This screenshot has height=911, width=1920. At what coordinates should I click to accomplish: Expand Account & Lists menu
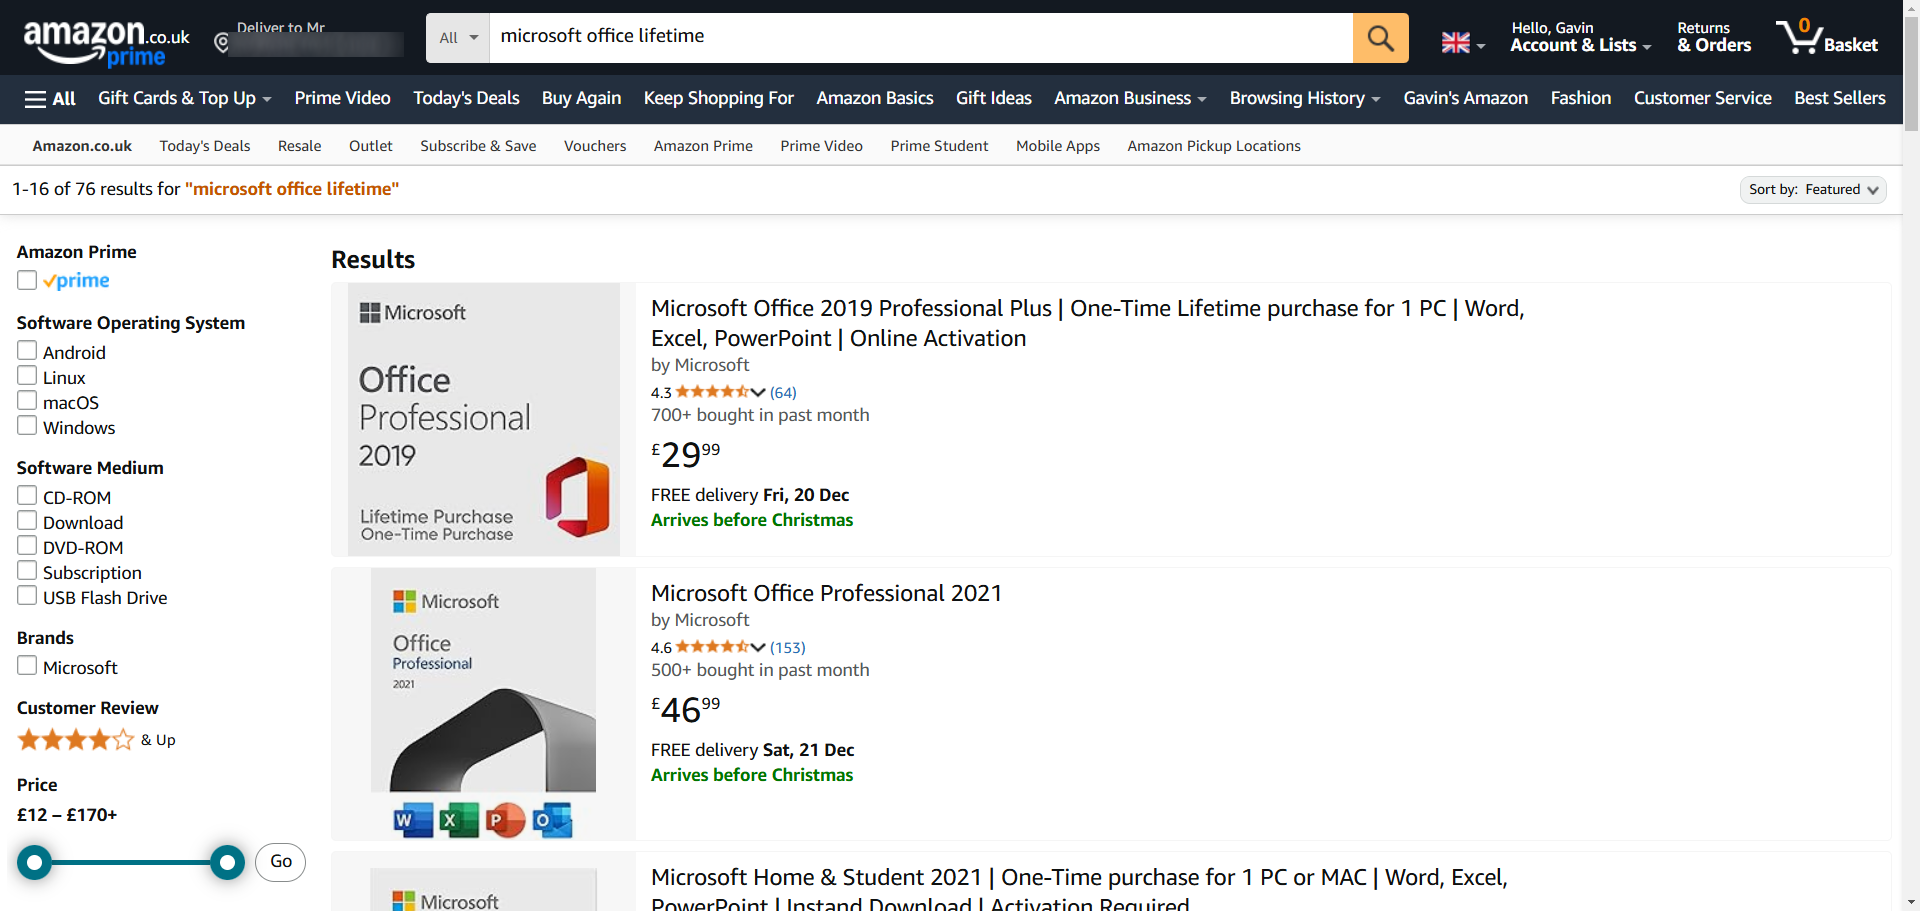(x=1580, y=37)
